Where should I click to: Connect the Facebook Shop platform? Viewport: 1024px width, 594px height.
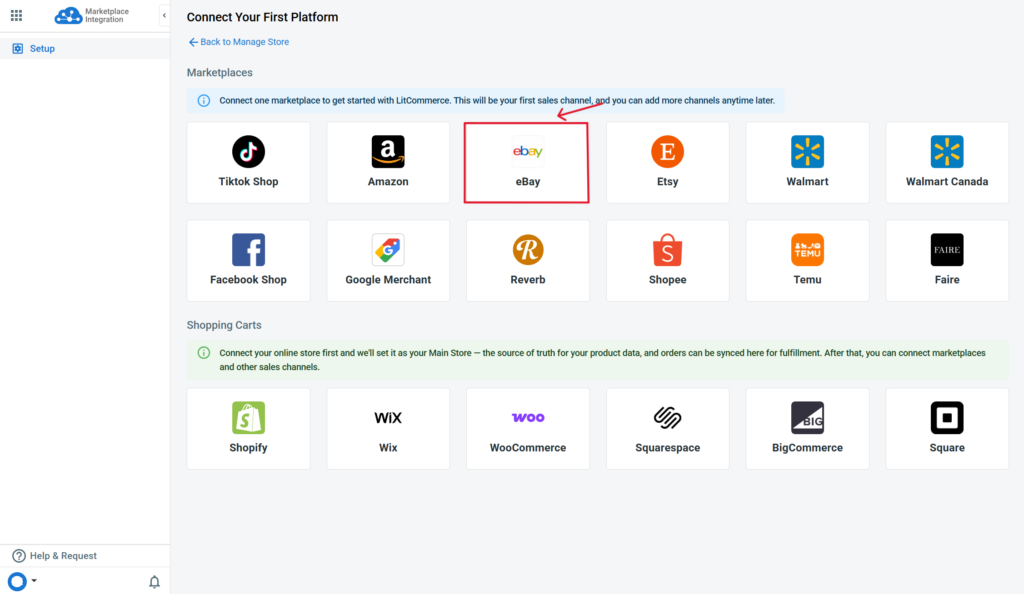(248, 260)
